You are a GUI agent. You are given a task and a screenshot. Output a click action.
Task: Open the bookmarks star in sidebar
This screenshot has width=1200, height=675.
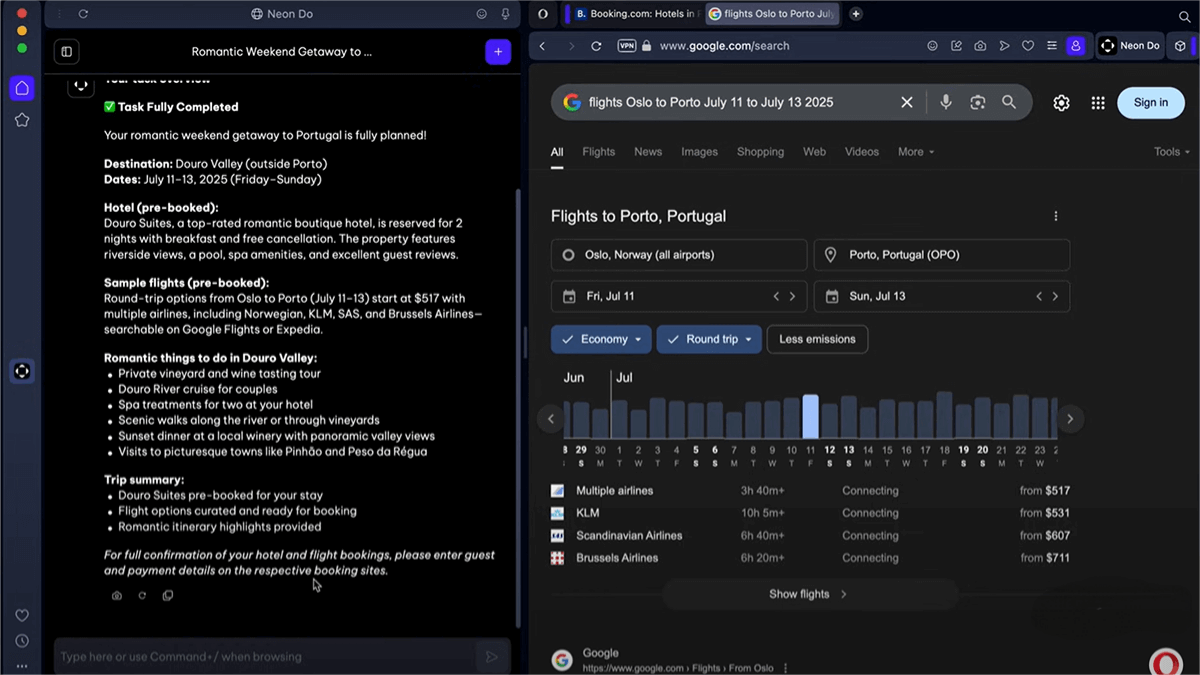[x=21, y=120]
